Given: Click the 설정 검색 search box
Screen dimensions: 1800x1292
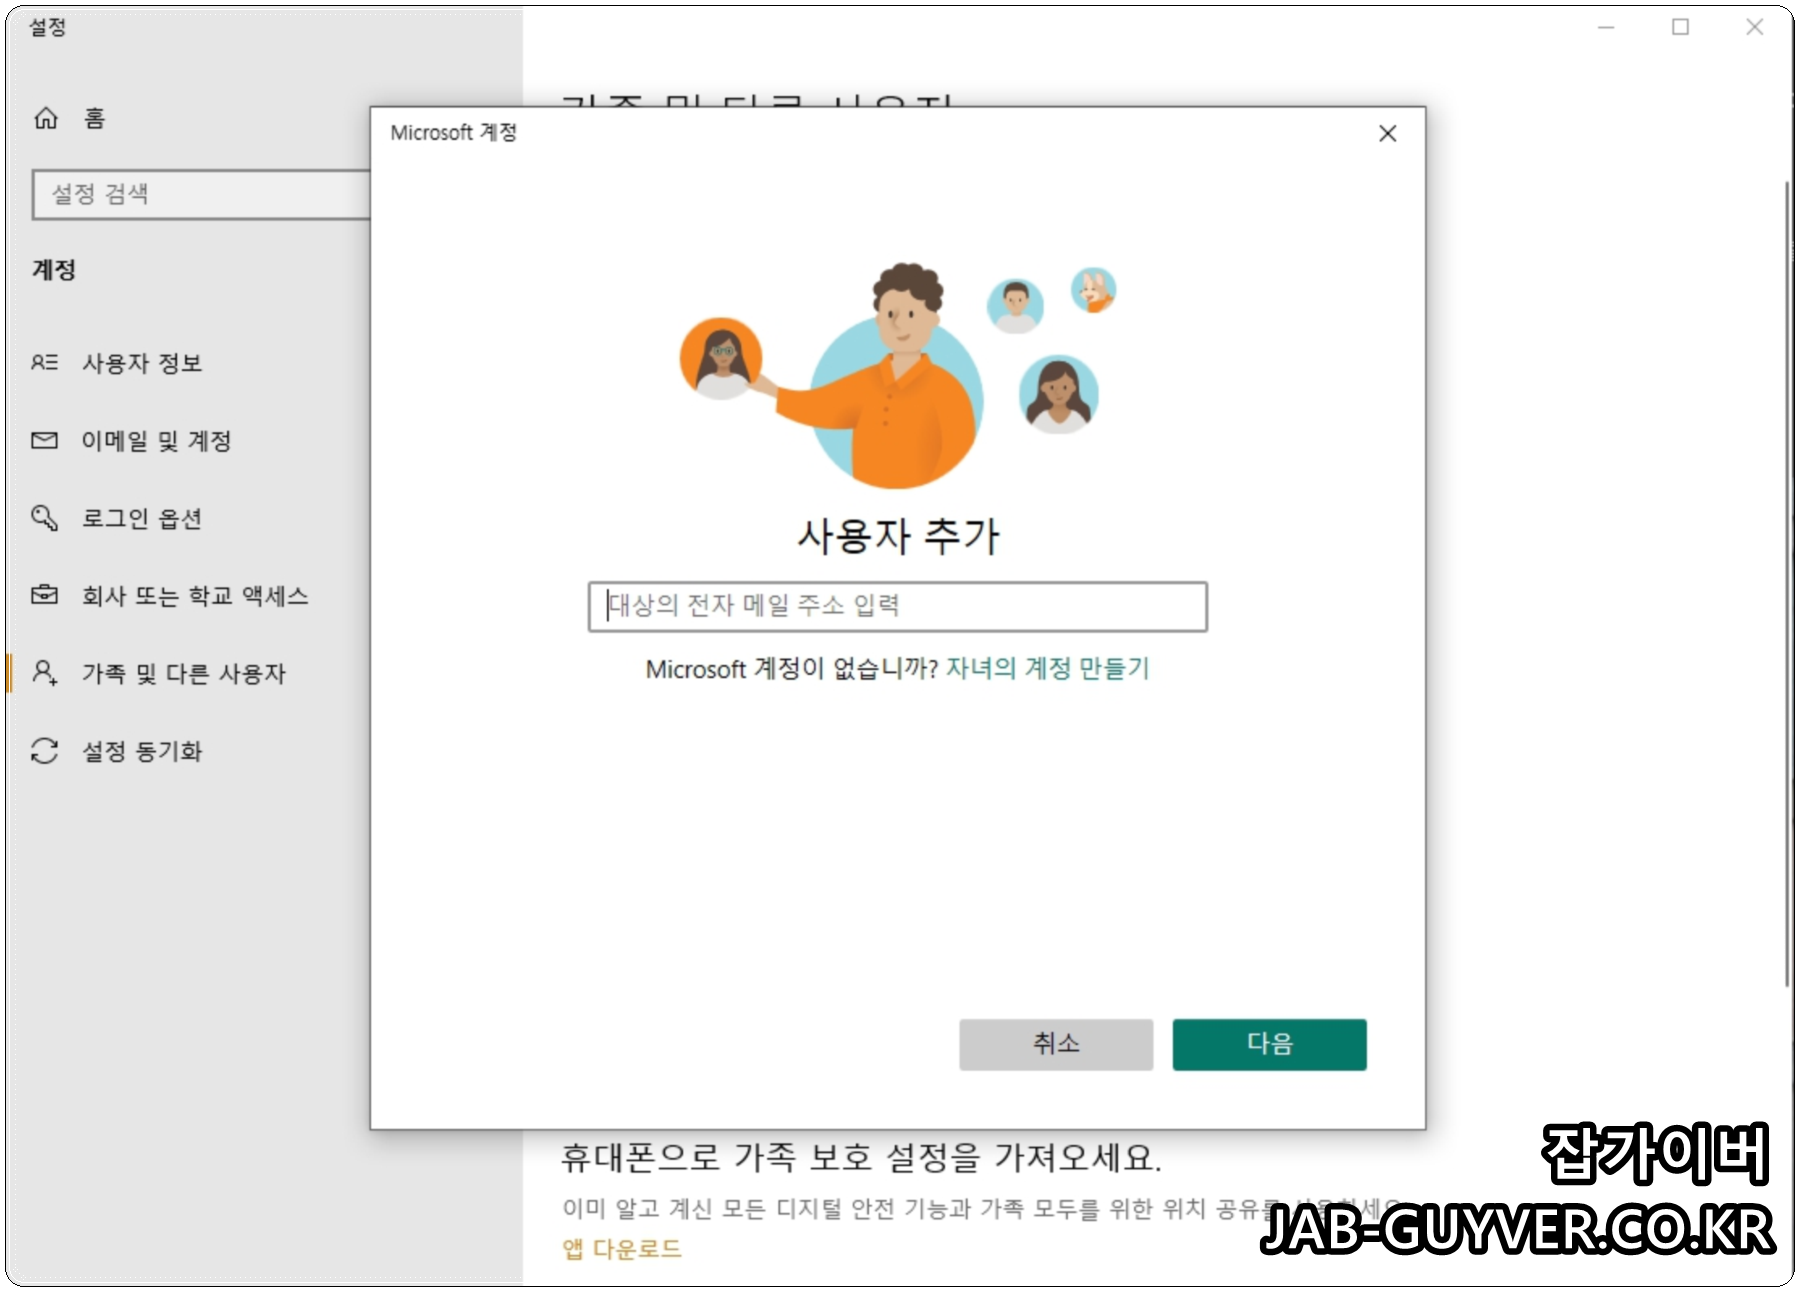Looking at the screenshot, I should coord(202,194).
